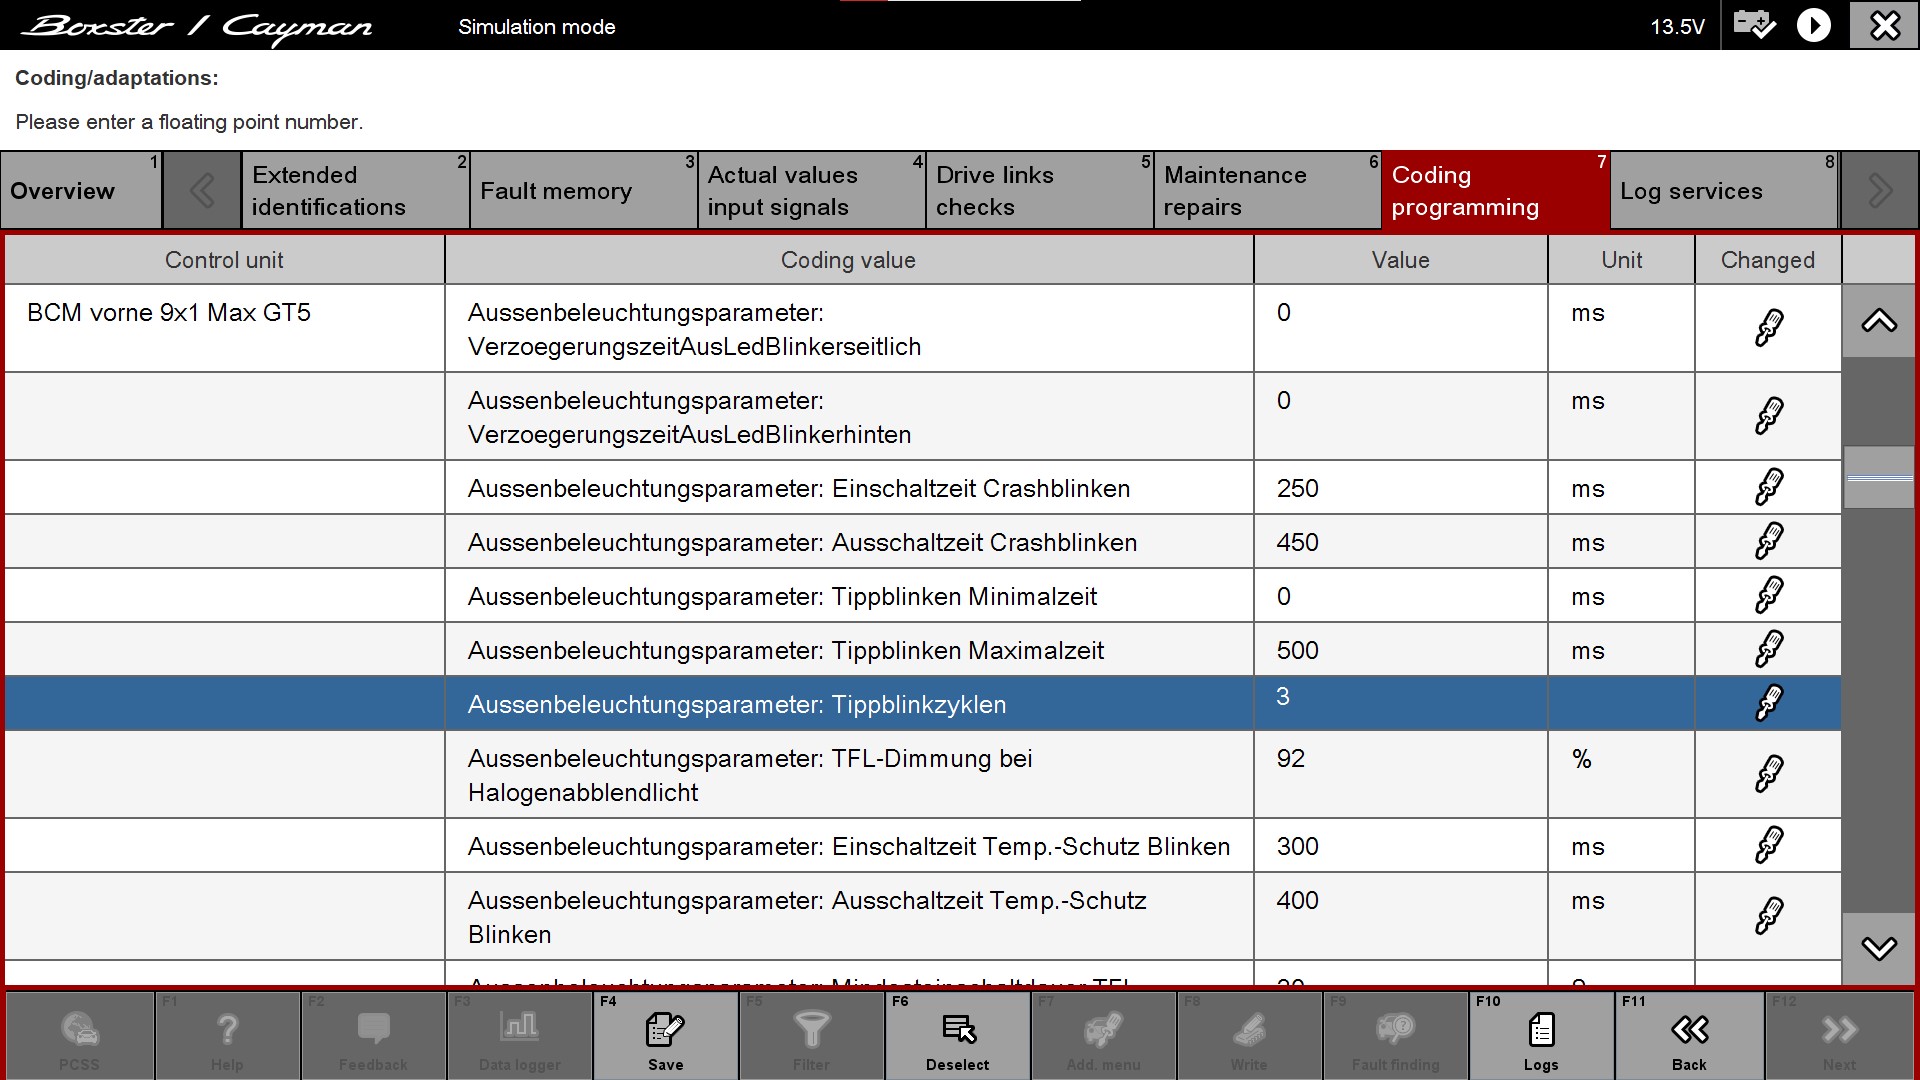Select value 300 for Einschaltzeit Temp.-Schutz Blinken
Screen dimensions: 1920x1080
1400,846
